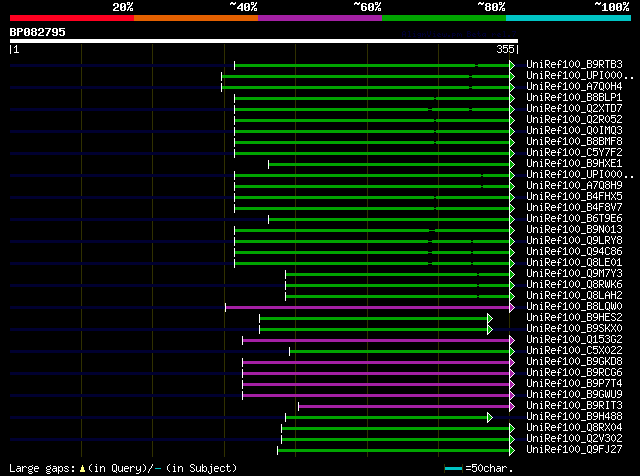This screenshot has width=640, height=476.
Task: Click the arrowhead ending the B9SKX0 alignment
Action: click(x=490, y=329)
